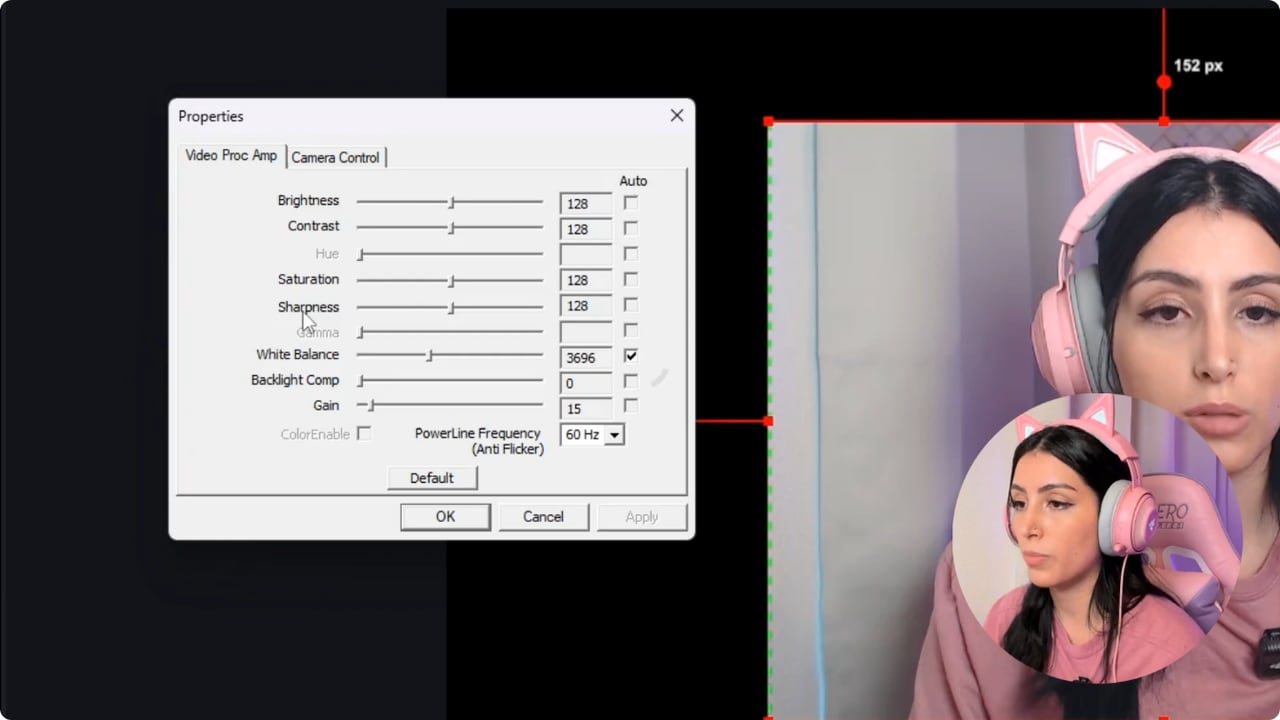Image resolution: width=1280 pixels, height=720 pixels.
Task: Click the Cancel button
Action: point(543,517)
